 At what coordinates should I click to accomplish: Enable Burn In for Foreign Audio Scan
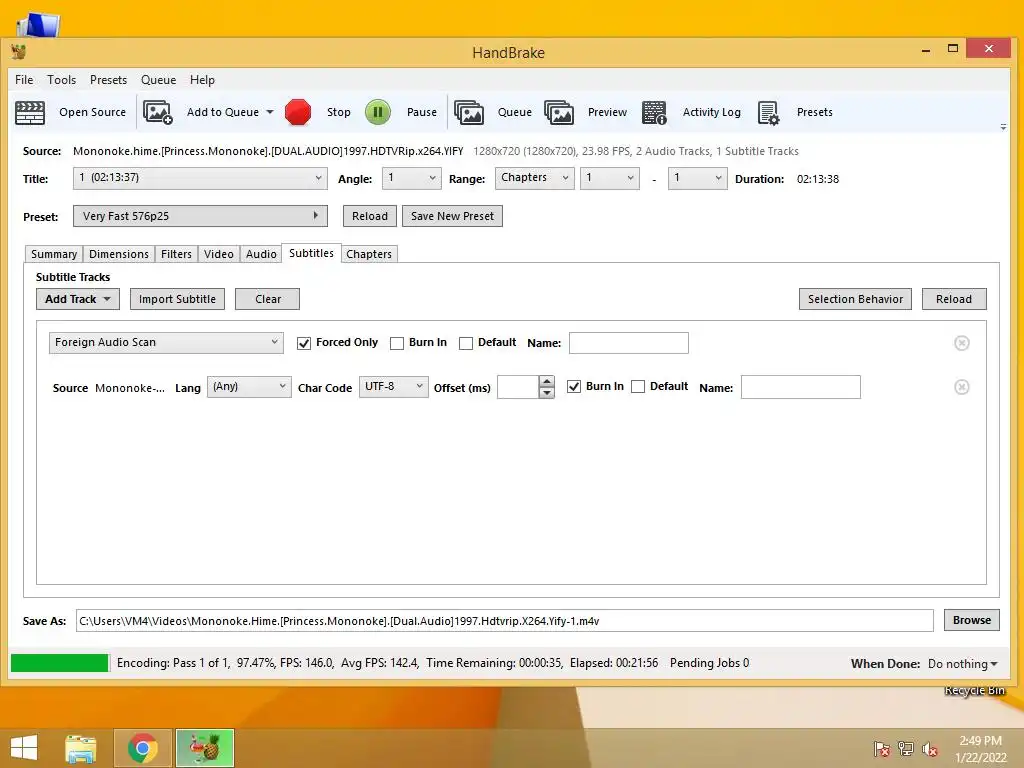396,344
